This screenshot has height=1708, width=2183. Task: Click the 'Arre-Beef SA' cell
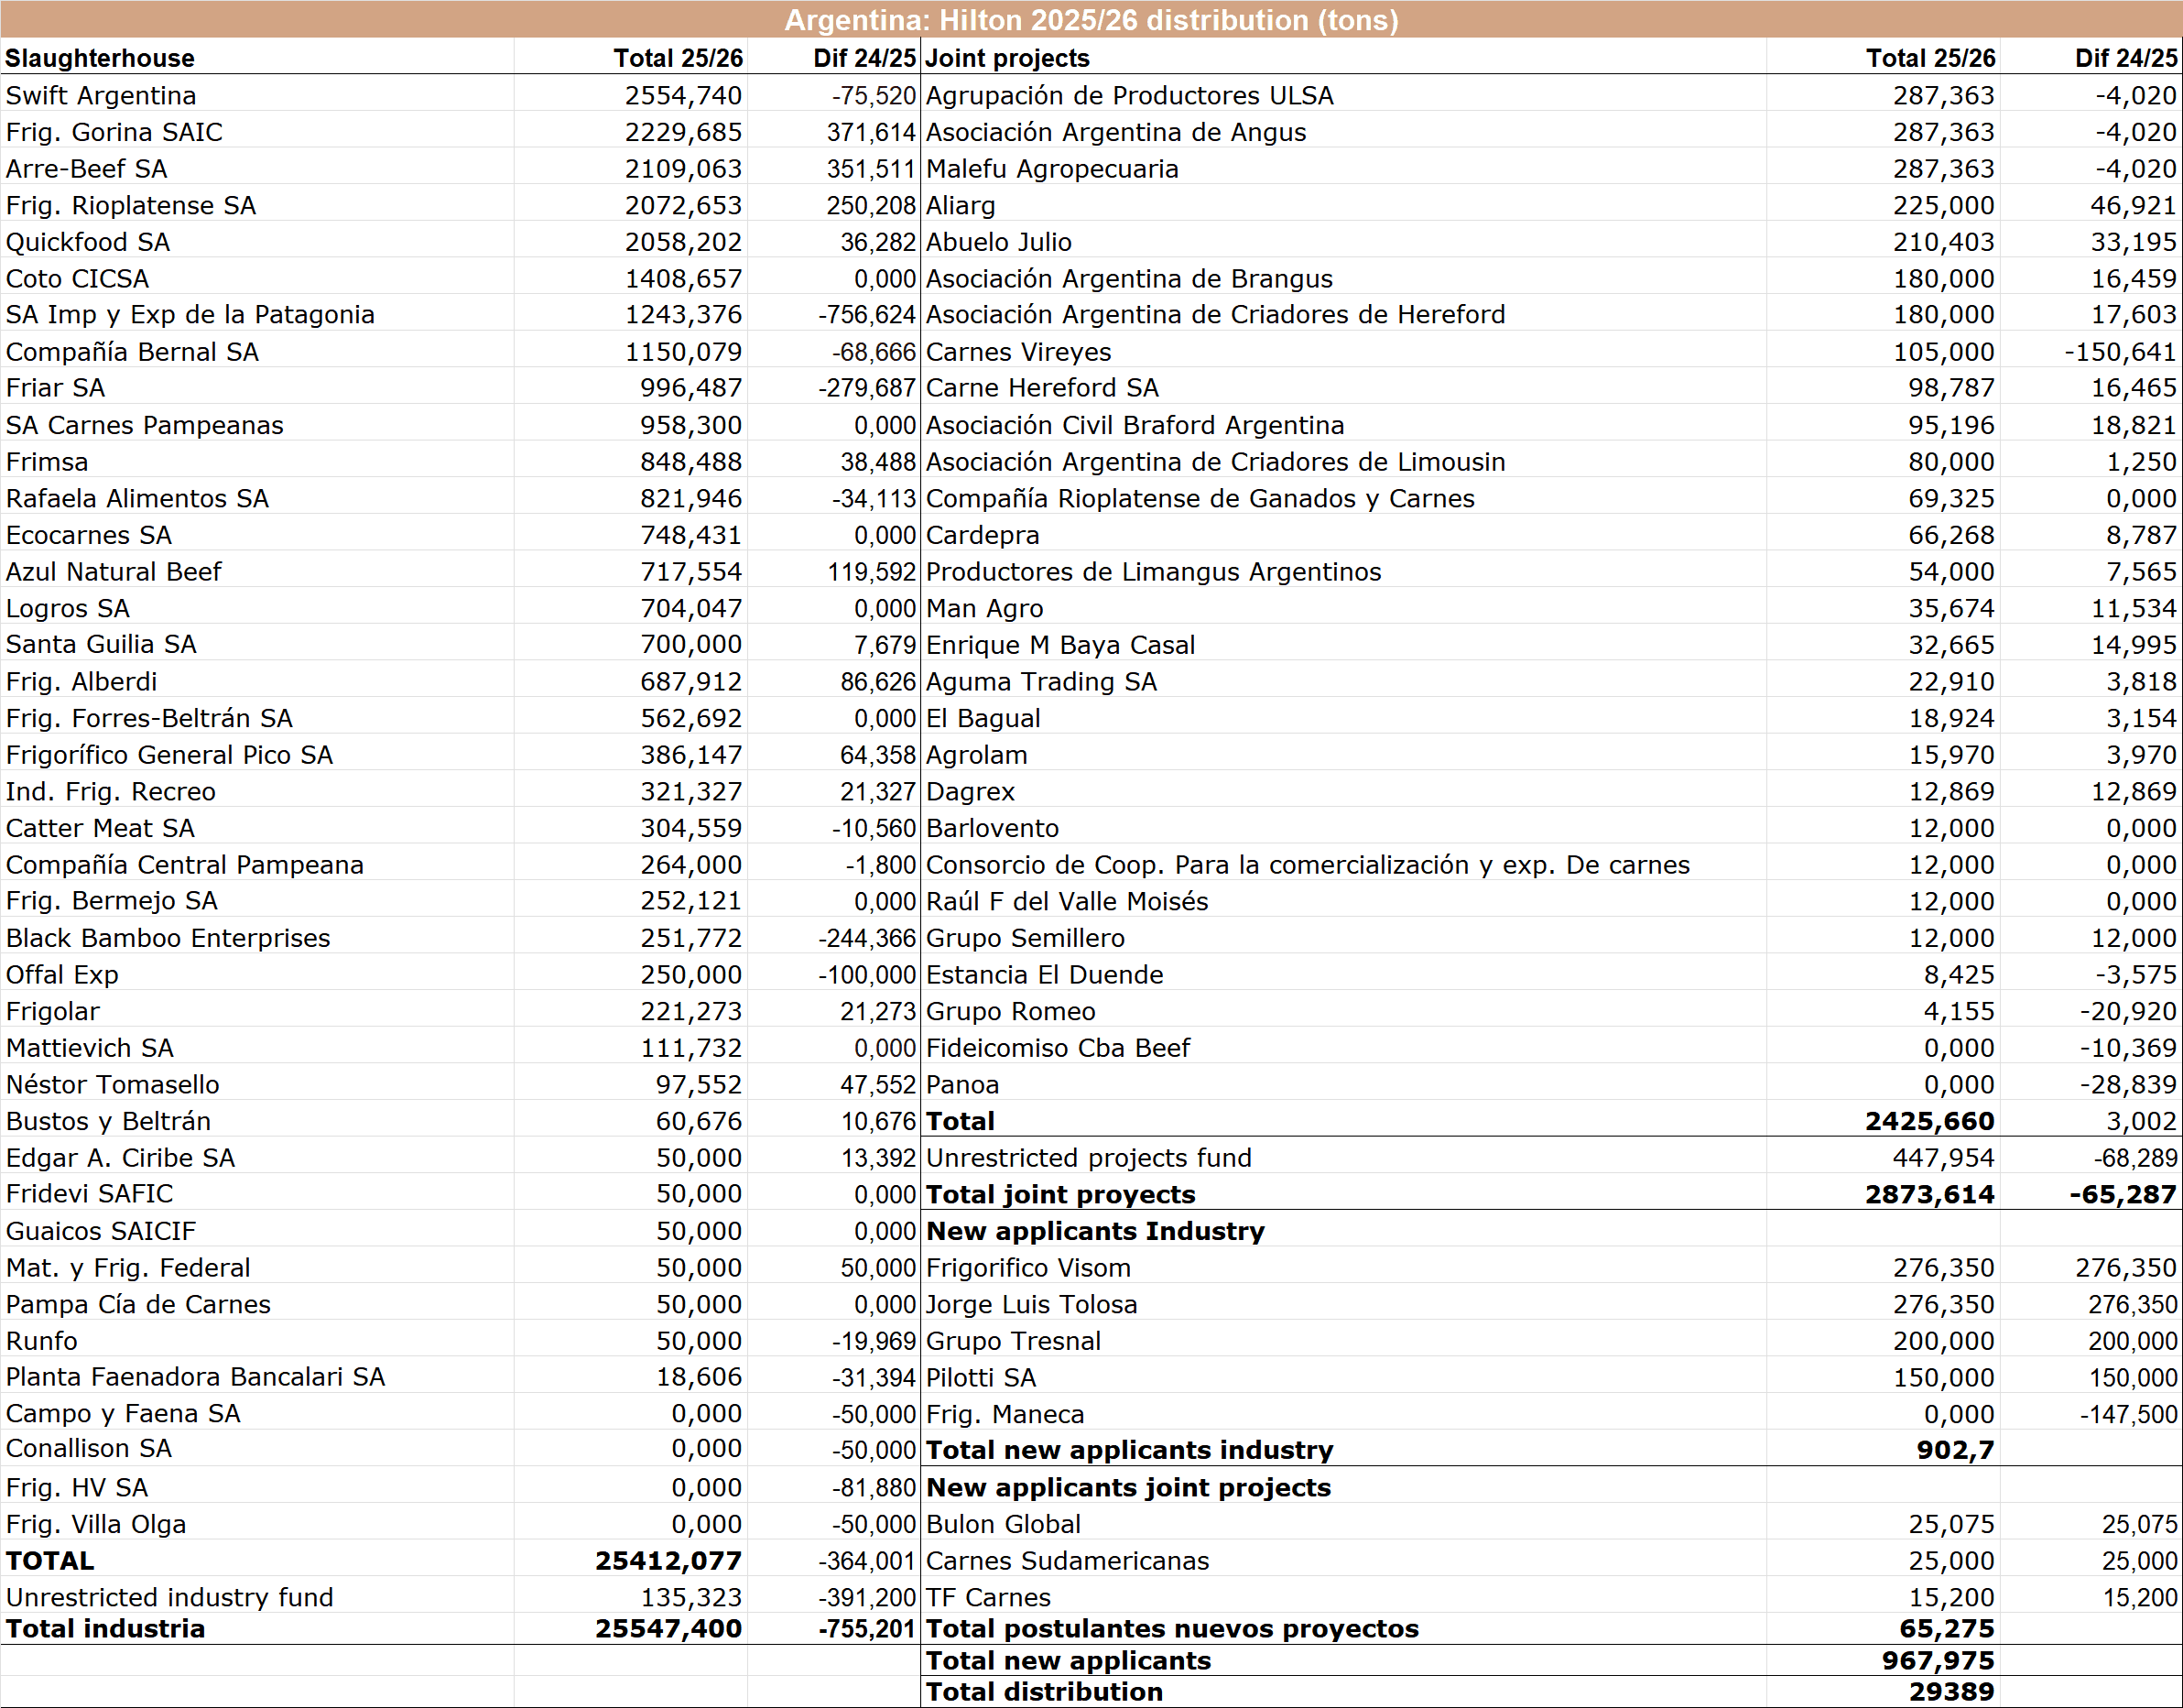point(86,169)
